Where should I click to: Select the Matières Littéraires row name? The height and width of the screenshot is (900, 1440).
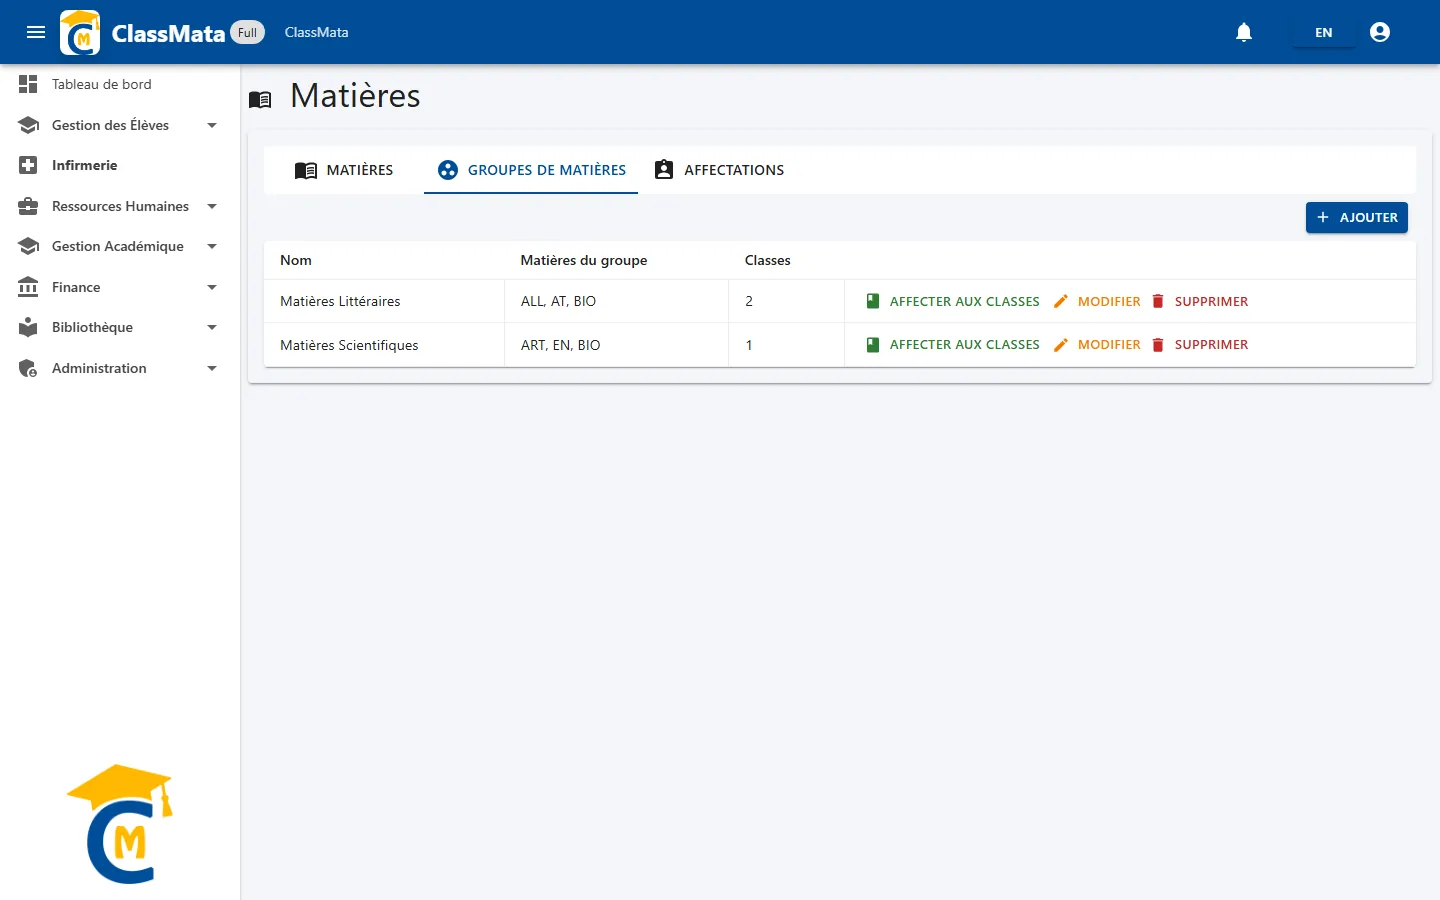click(x=340, y=301)
